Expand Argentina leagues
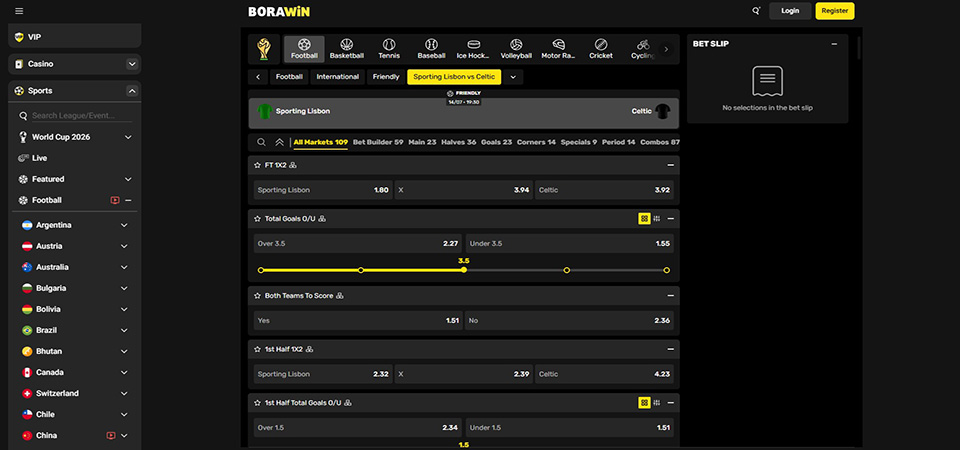960x450 pixels. coord(124,225)
